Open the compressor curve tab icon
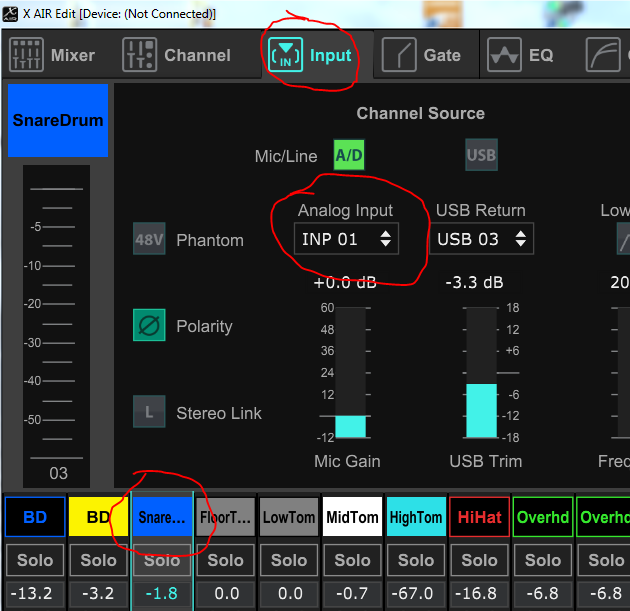 tap(603, 55)
